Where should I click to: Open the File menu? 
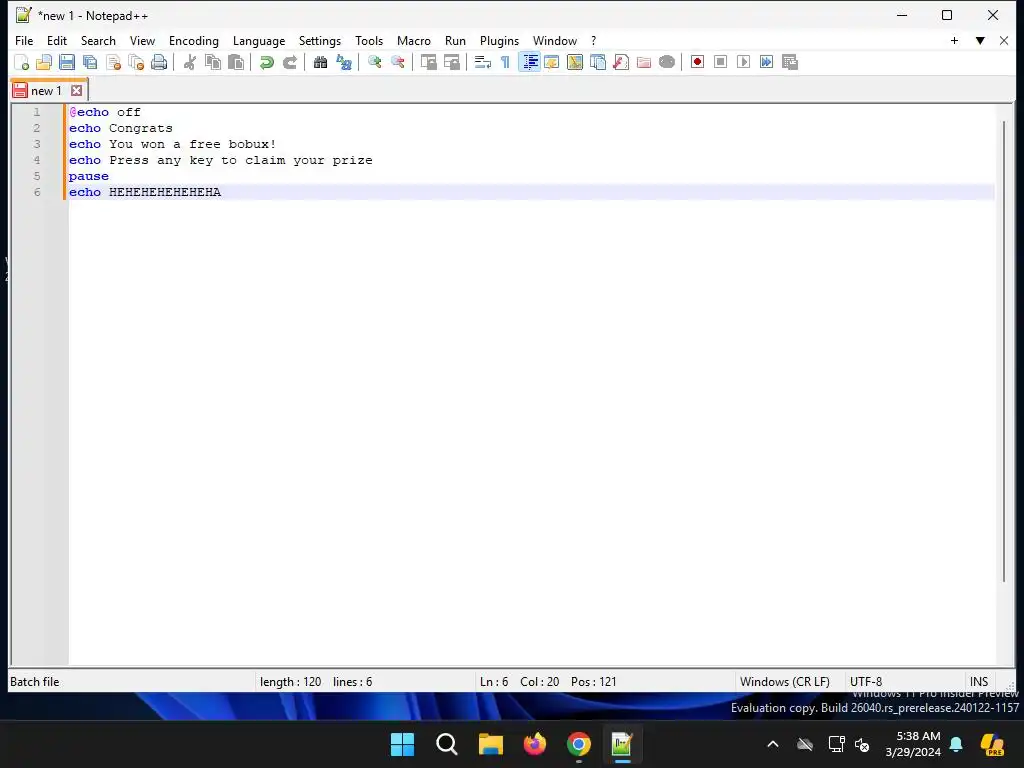click(24, 40)
